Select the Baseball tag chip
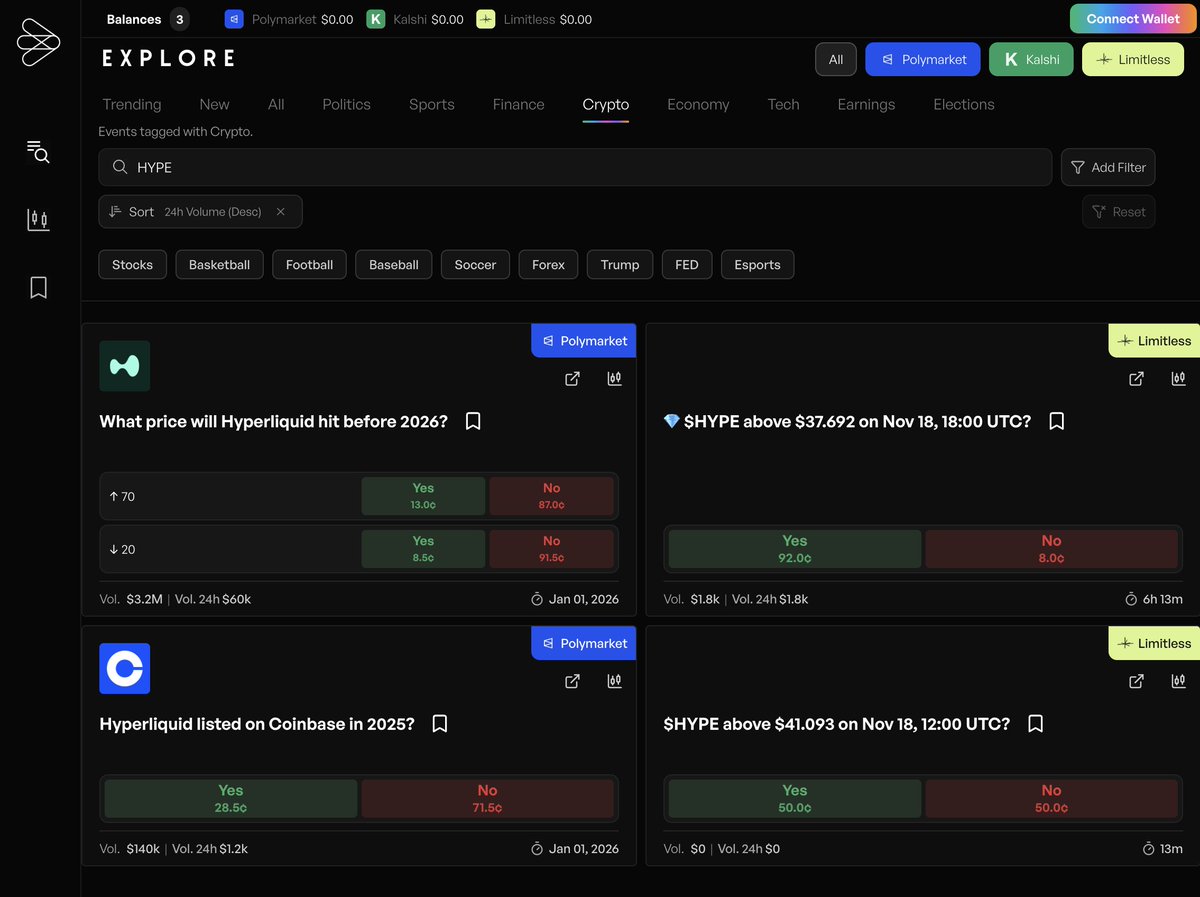 point(394,265)
